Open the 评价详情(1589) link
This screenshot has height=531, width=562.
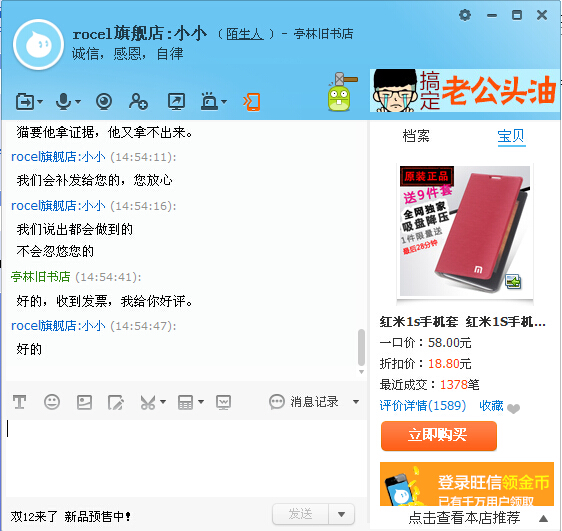[423, 406]
